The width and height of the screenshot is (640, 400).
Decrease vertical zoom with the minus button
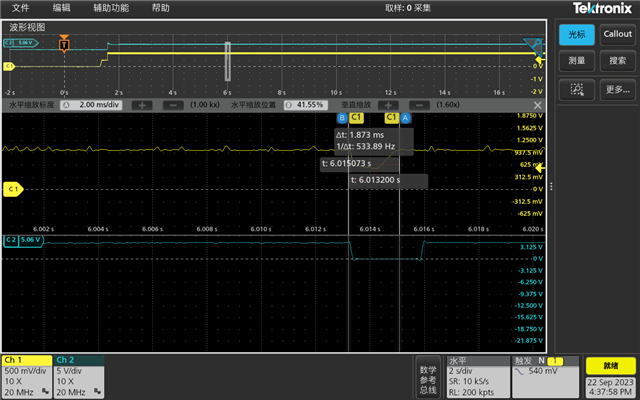coord(419,105)
